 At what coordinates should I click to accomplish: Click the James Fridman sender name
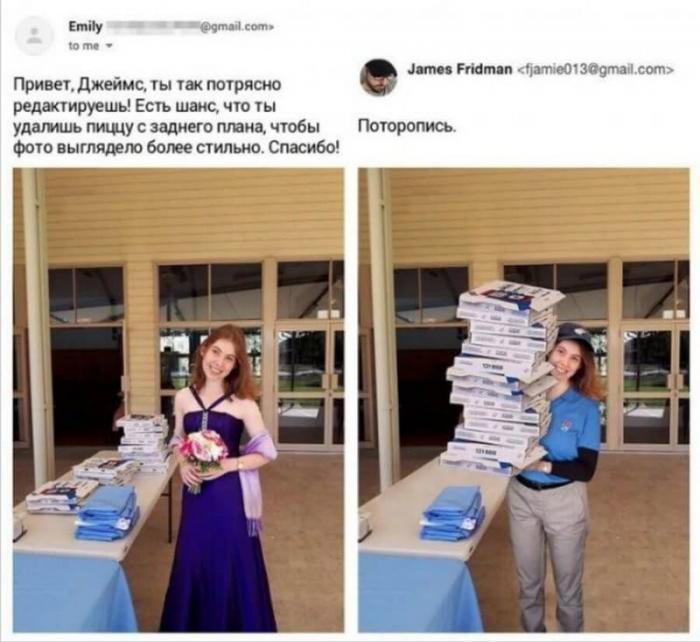coord(460,69)
